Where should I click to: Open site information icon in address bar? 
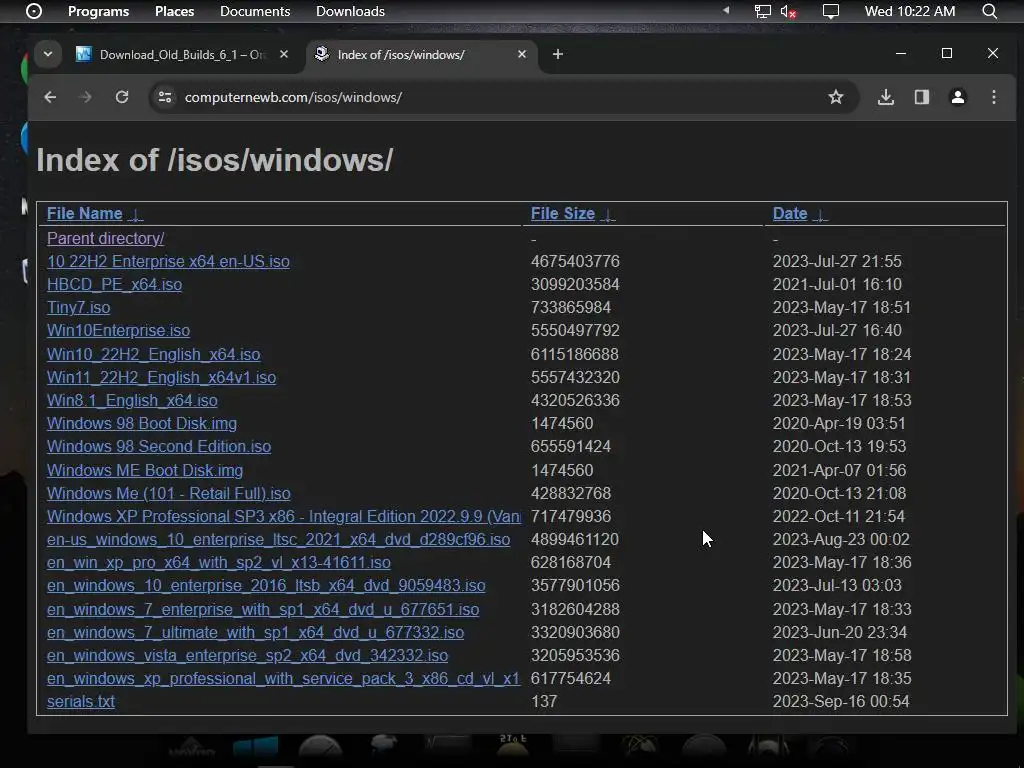165,97
